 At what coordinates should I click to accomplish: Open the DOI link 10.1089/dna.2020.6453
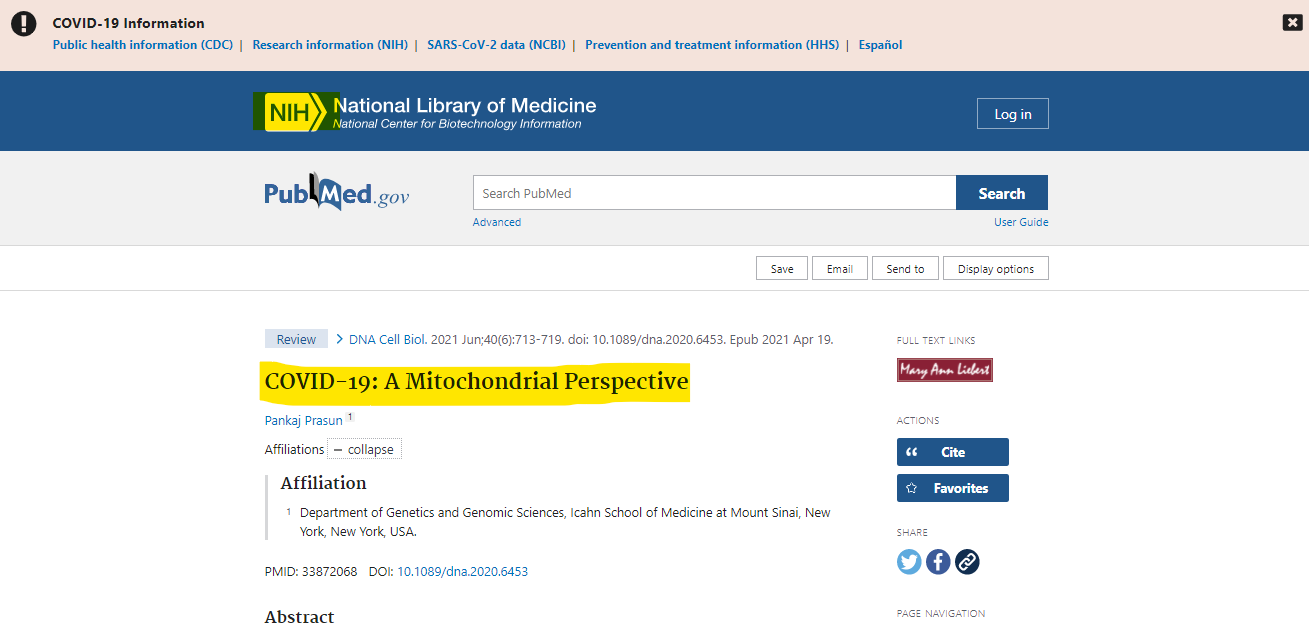coord(463,572)
